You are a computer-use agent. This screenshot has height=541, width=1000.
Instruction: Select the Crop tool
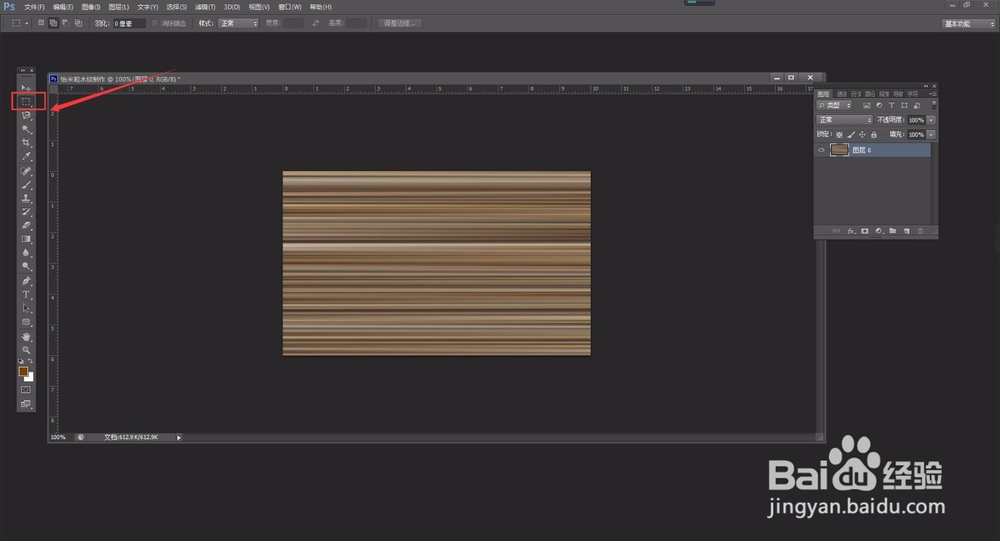tap(26, 143)
